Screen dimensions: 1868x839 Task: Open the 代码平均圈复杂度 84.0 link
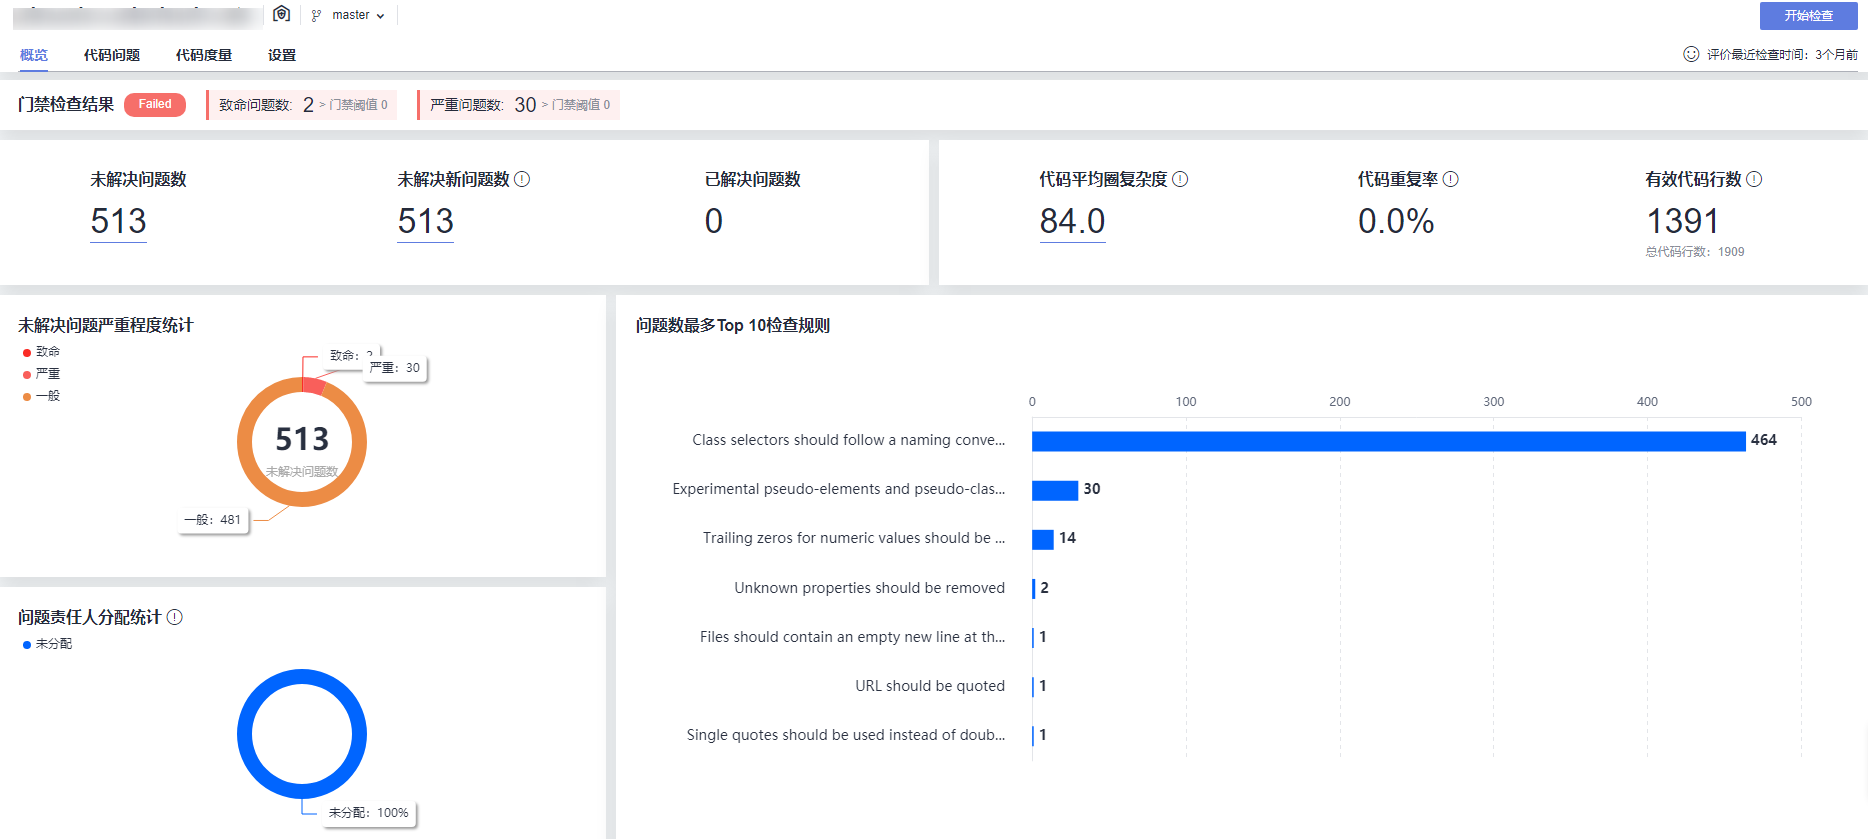click(1072, 221)
